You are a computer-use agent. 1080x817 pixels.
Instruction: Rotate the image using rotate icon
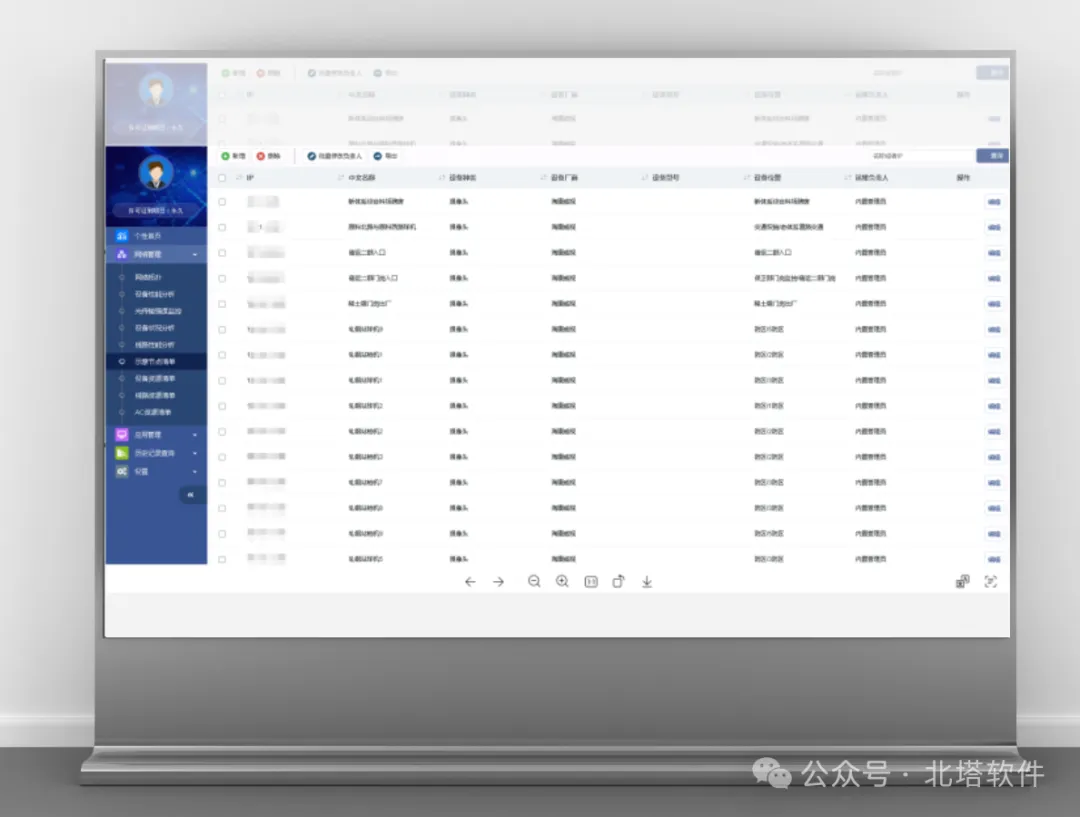[x=619, y=581]
